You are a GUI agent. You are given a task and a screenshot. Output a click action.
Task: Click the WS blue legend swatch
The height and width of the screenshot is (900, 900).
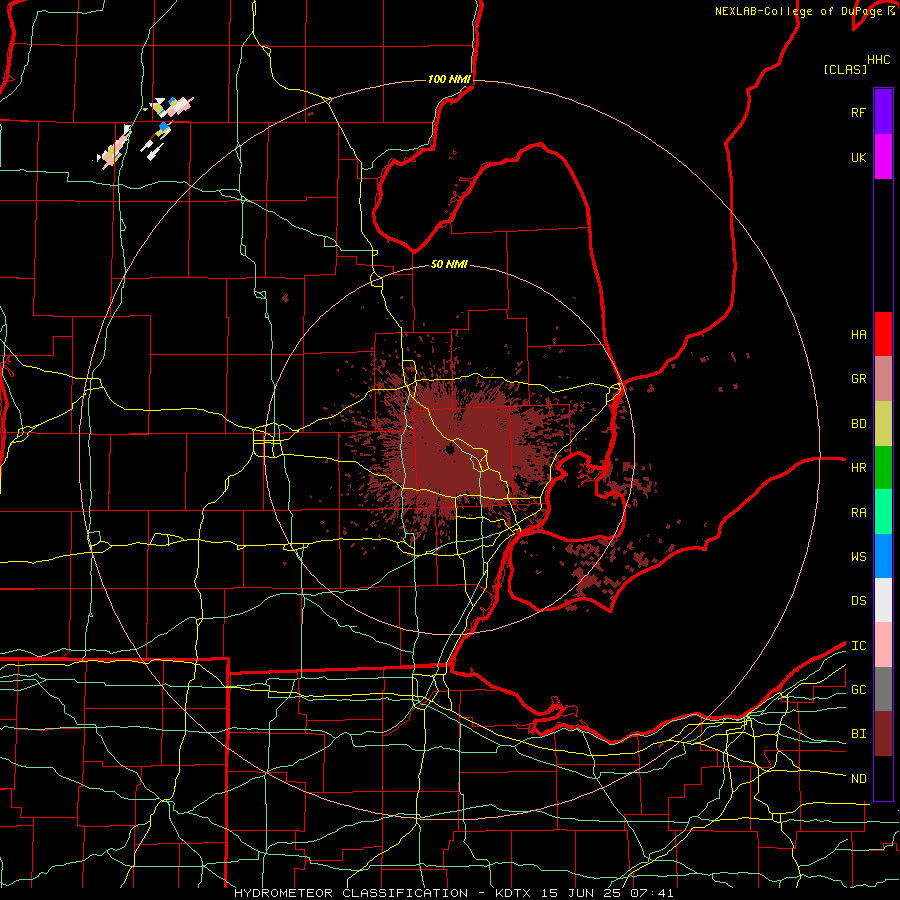pos(883,556)
